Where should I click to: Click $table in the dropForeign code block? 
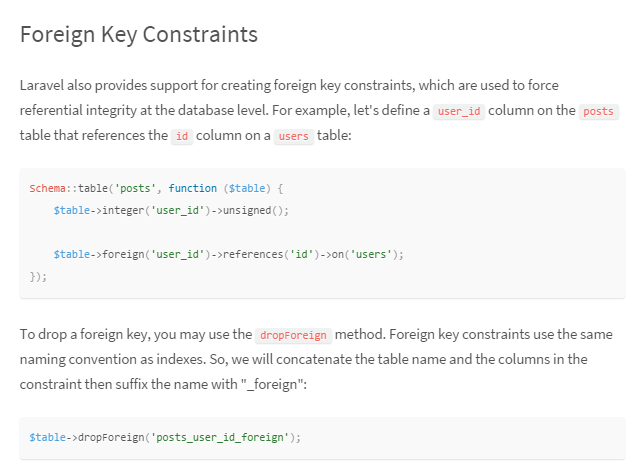pyautogui.click(x=48, y=437)
